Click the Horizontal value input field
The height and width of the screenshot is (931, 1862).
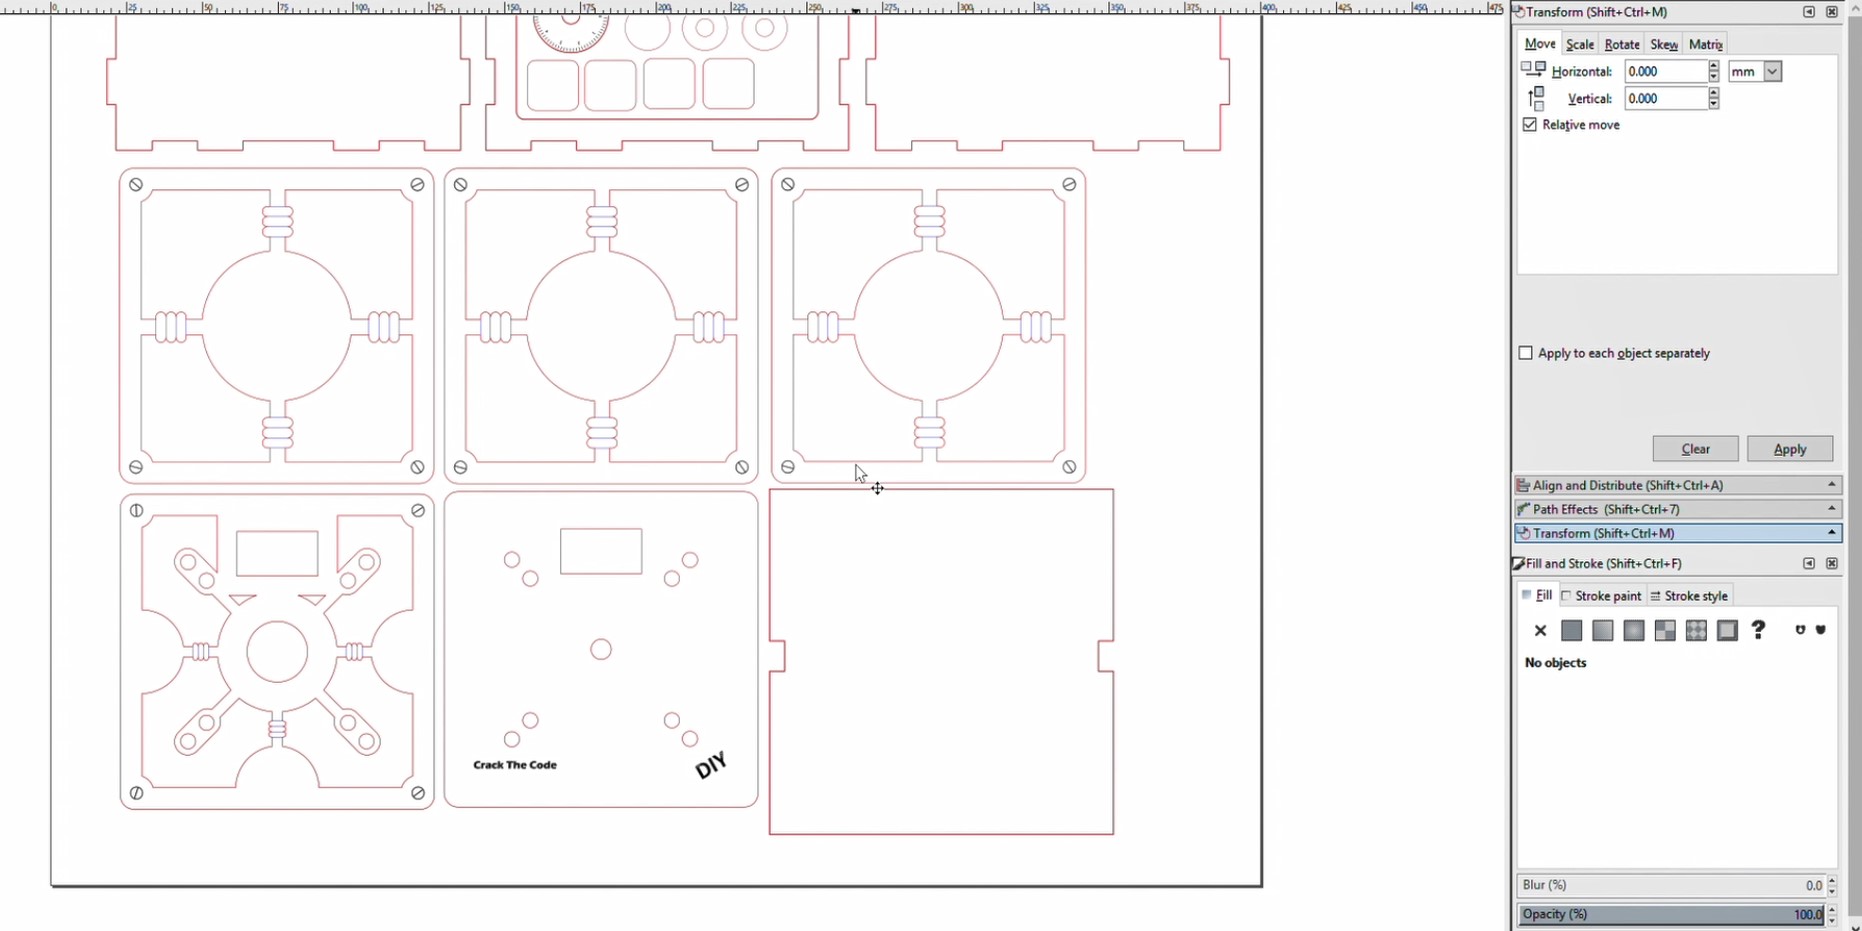tap(1665, 72)
